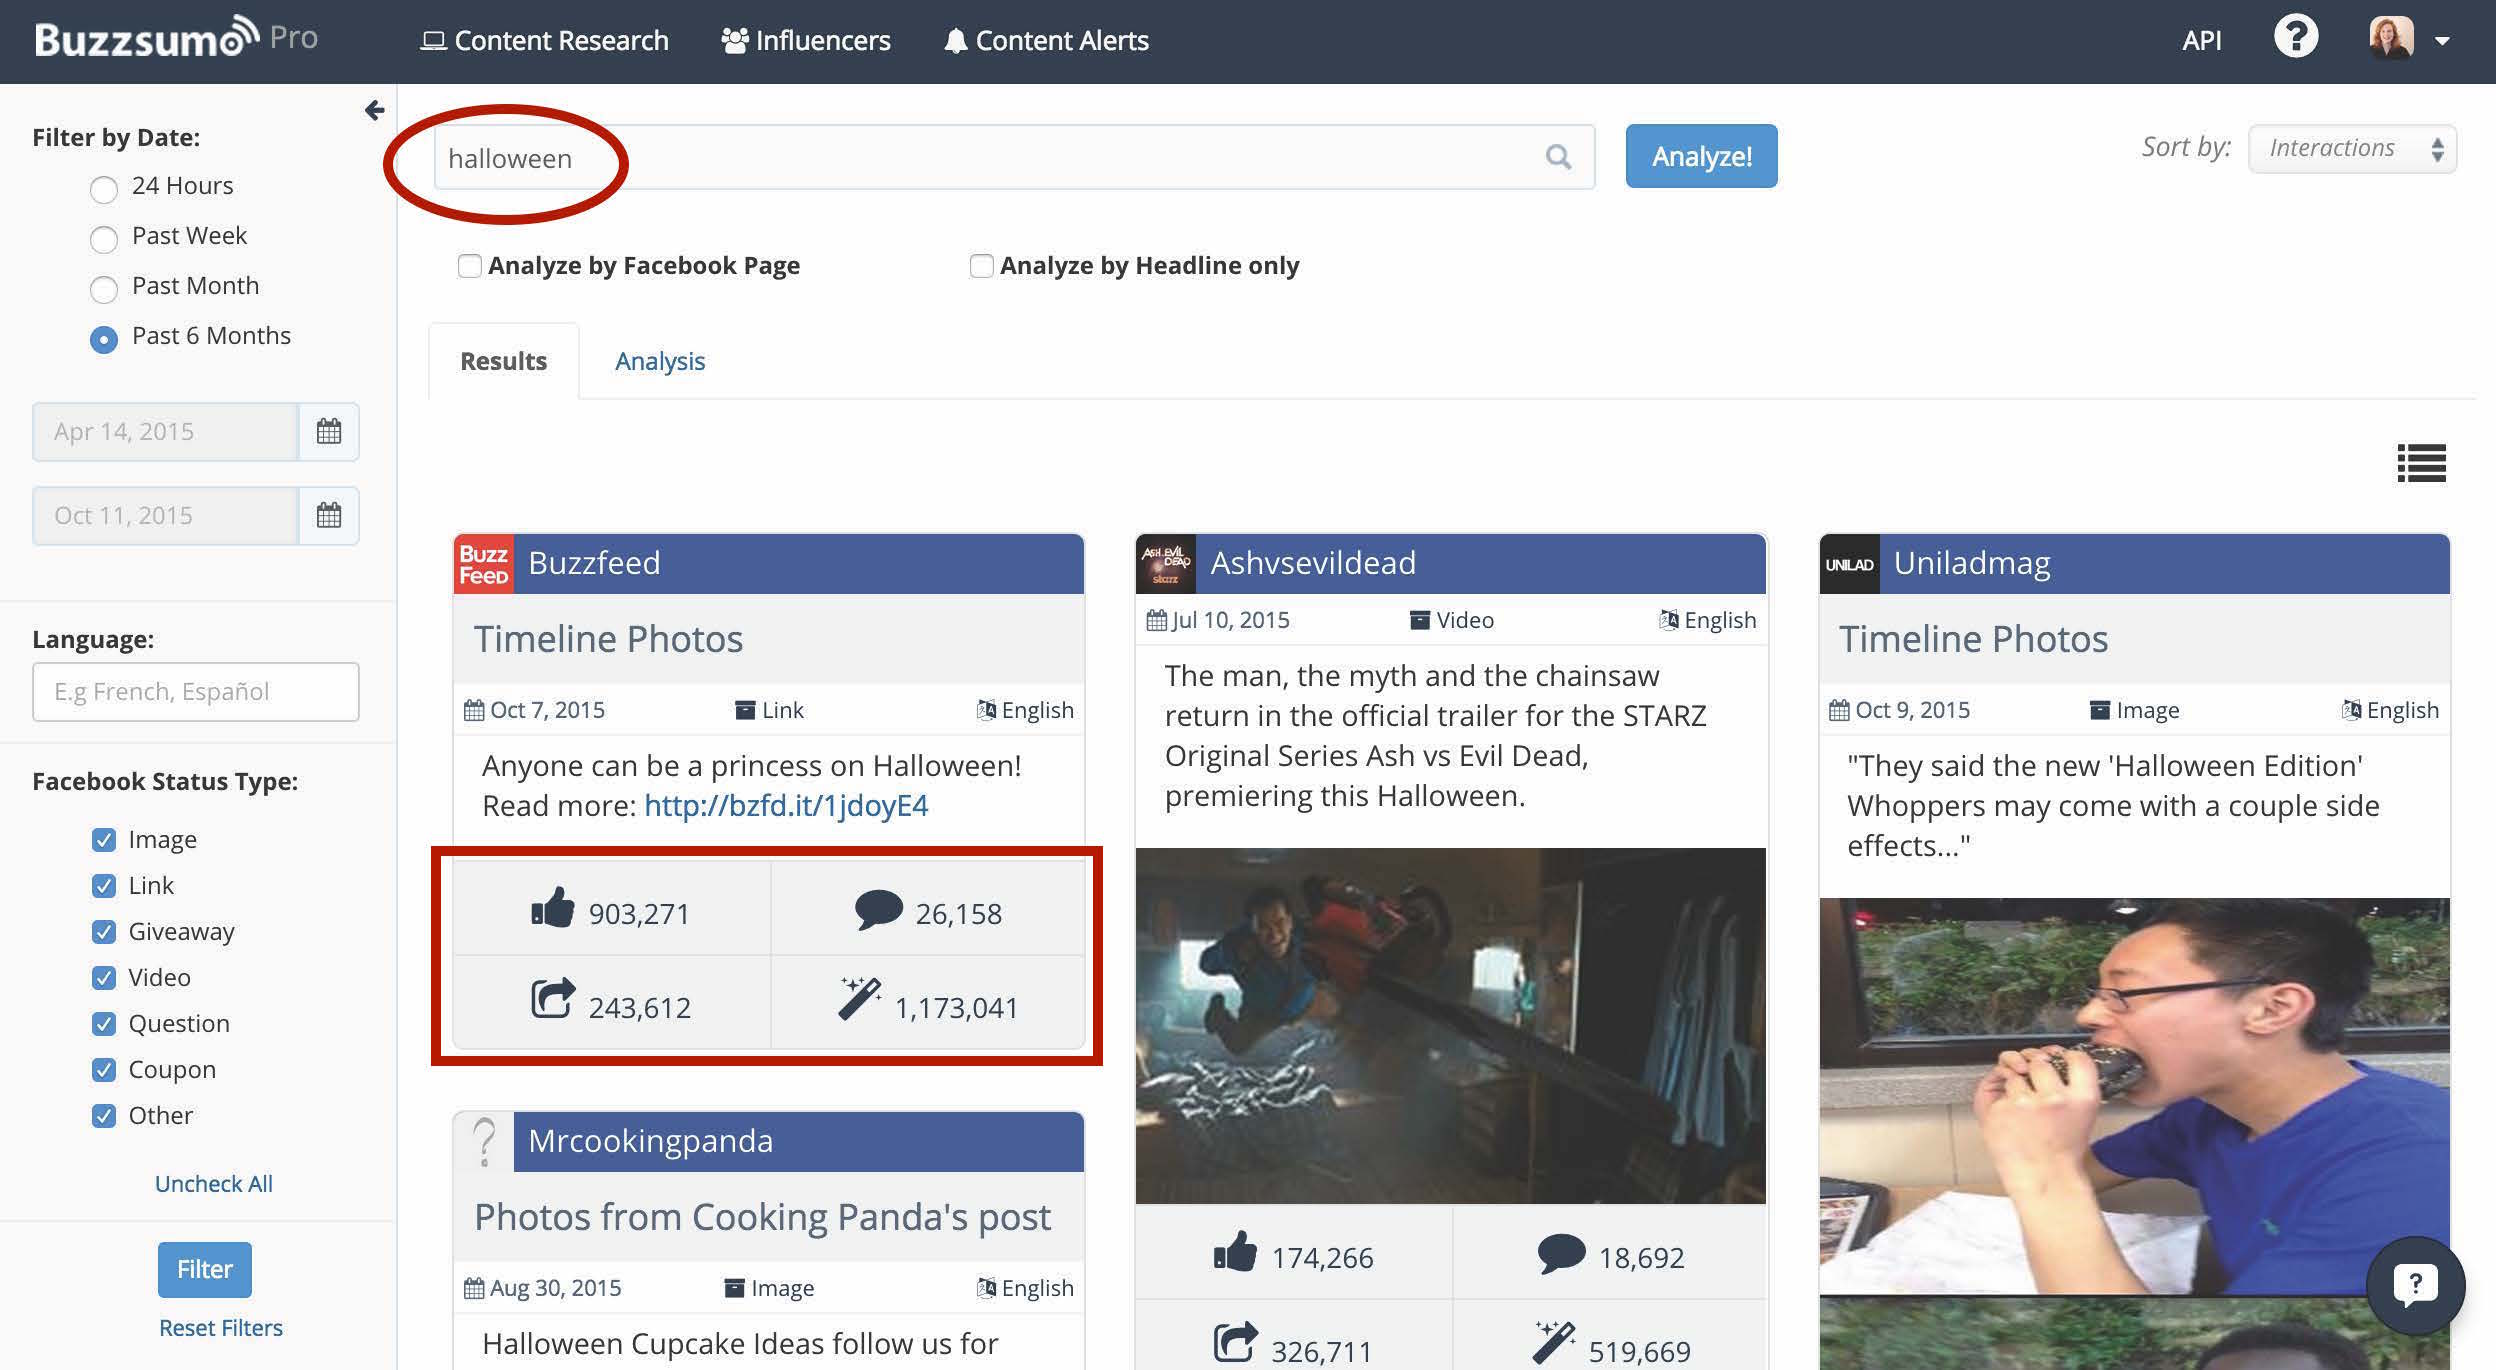Click the Buzzsumo Pro logo
2496x1370 pixels.
point(176,38)
